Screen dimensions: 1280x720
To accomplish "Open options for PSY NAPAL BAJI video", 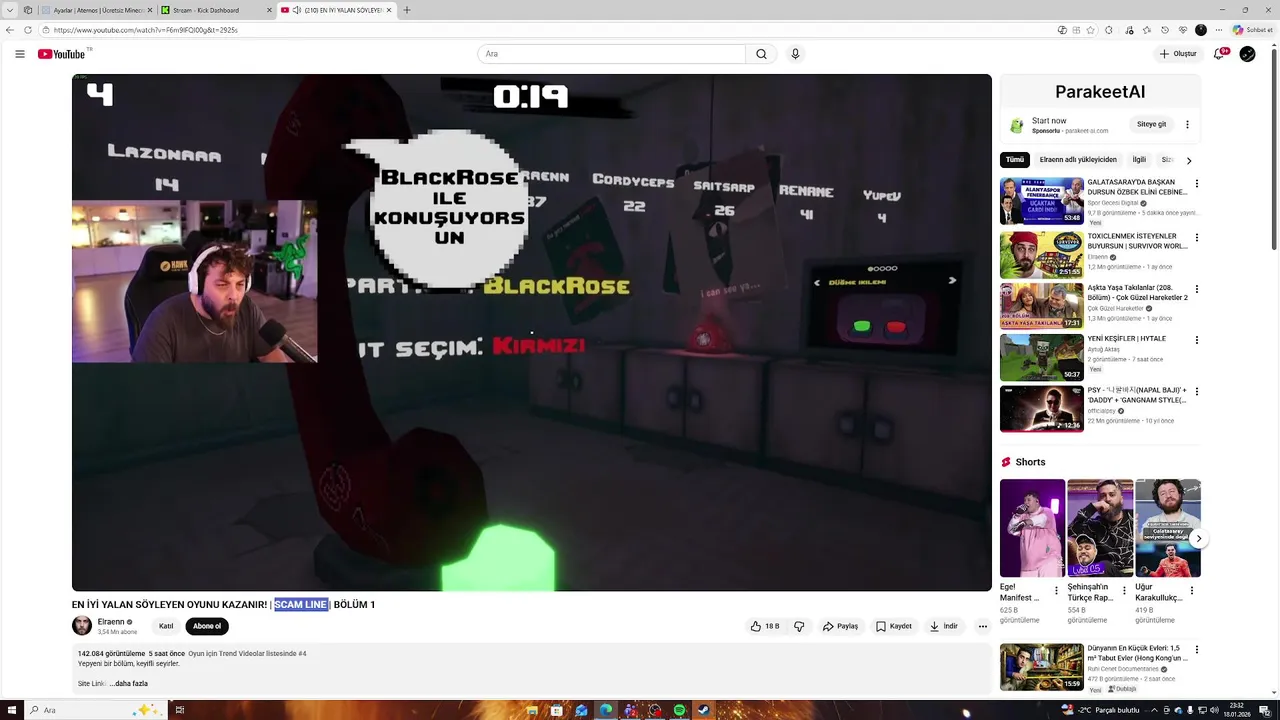I will [1196, 392].
